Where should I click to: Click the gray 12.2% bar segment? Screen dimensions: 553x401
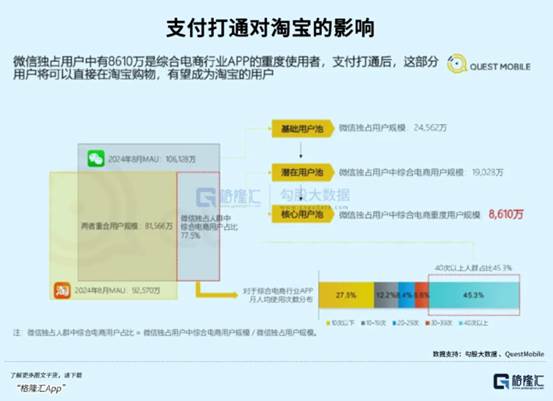[x=386, y=295]
